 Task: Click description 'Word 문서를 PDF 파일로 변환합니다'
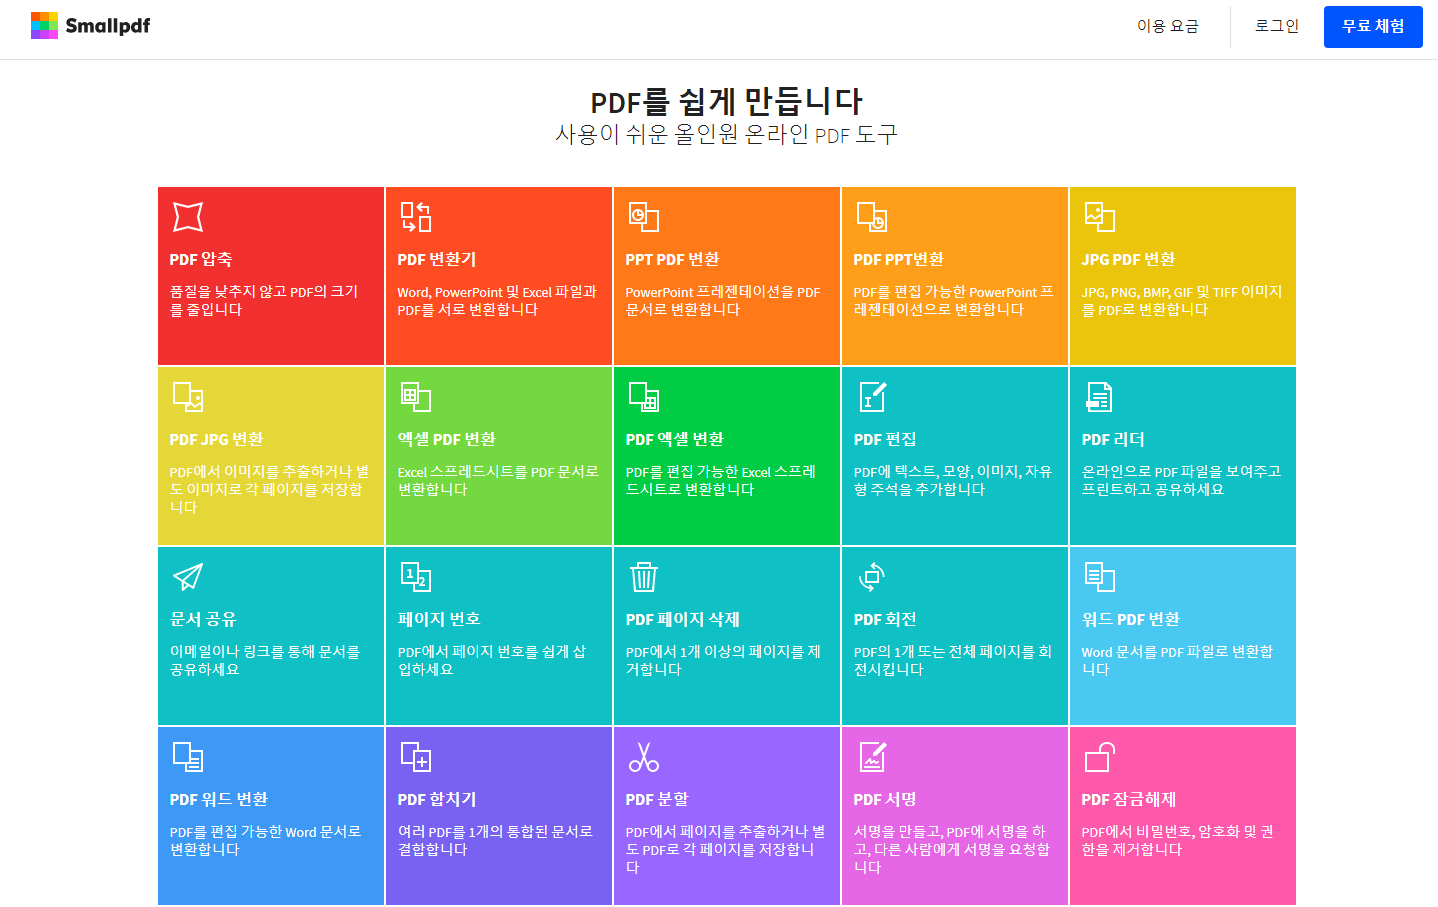click(x=1177, y=661)
